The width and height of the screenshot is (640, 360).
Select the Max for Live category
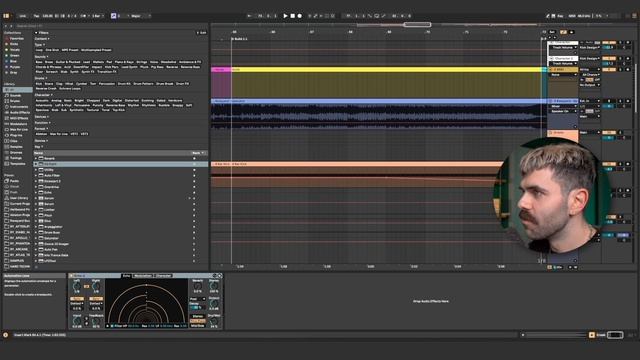(x=18, y=129)
